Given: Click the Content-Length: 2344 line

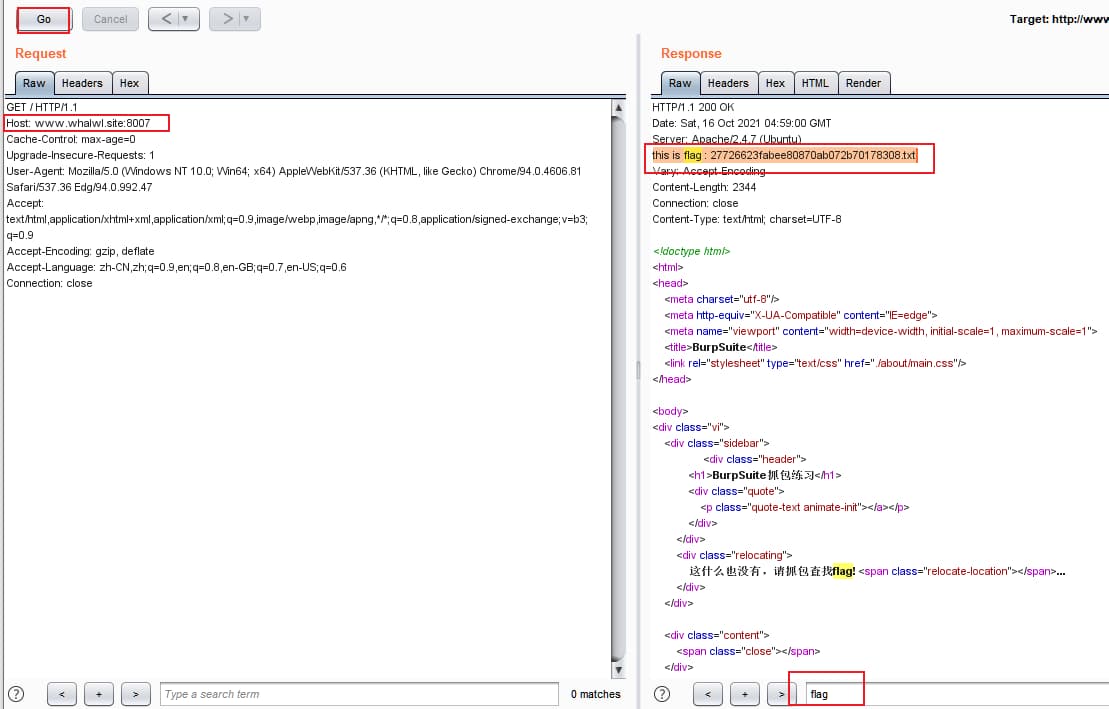Looking at the screenshot, I should point(704,187).
